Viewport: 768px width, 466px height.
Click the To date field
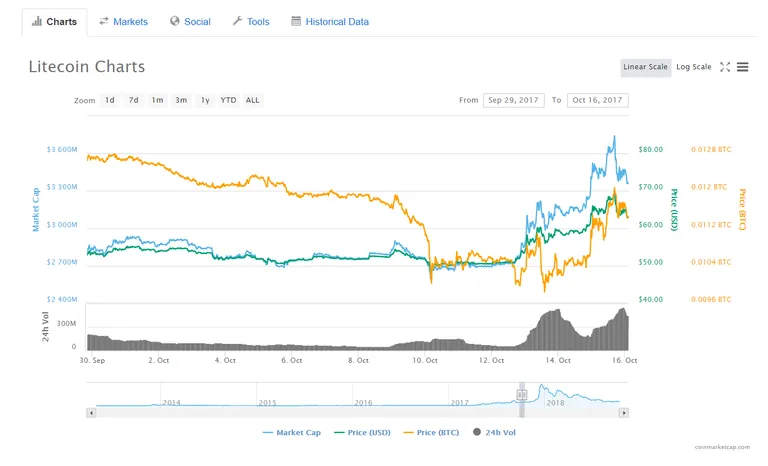pos(598,100)
